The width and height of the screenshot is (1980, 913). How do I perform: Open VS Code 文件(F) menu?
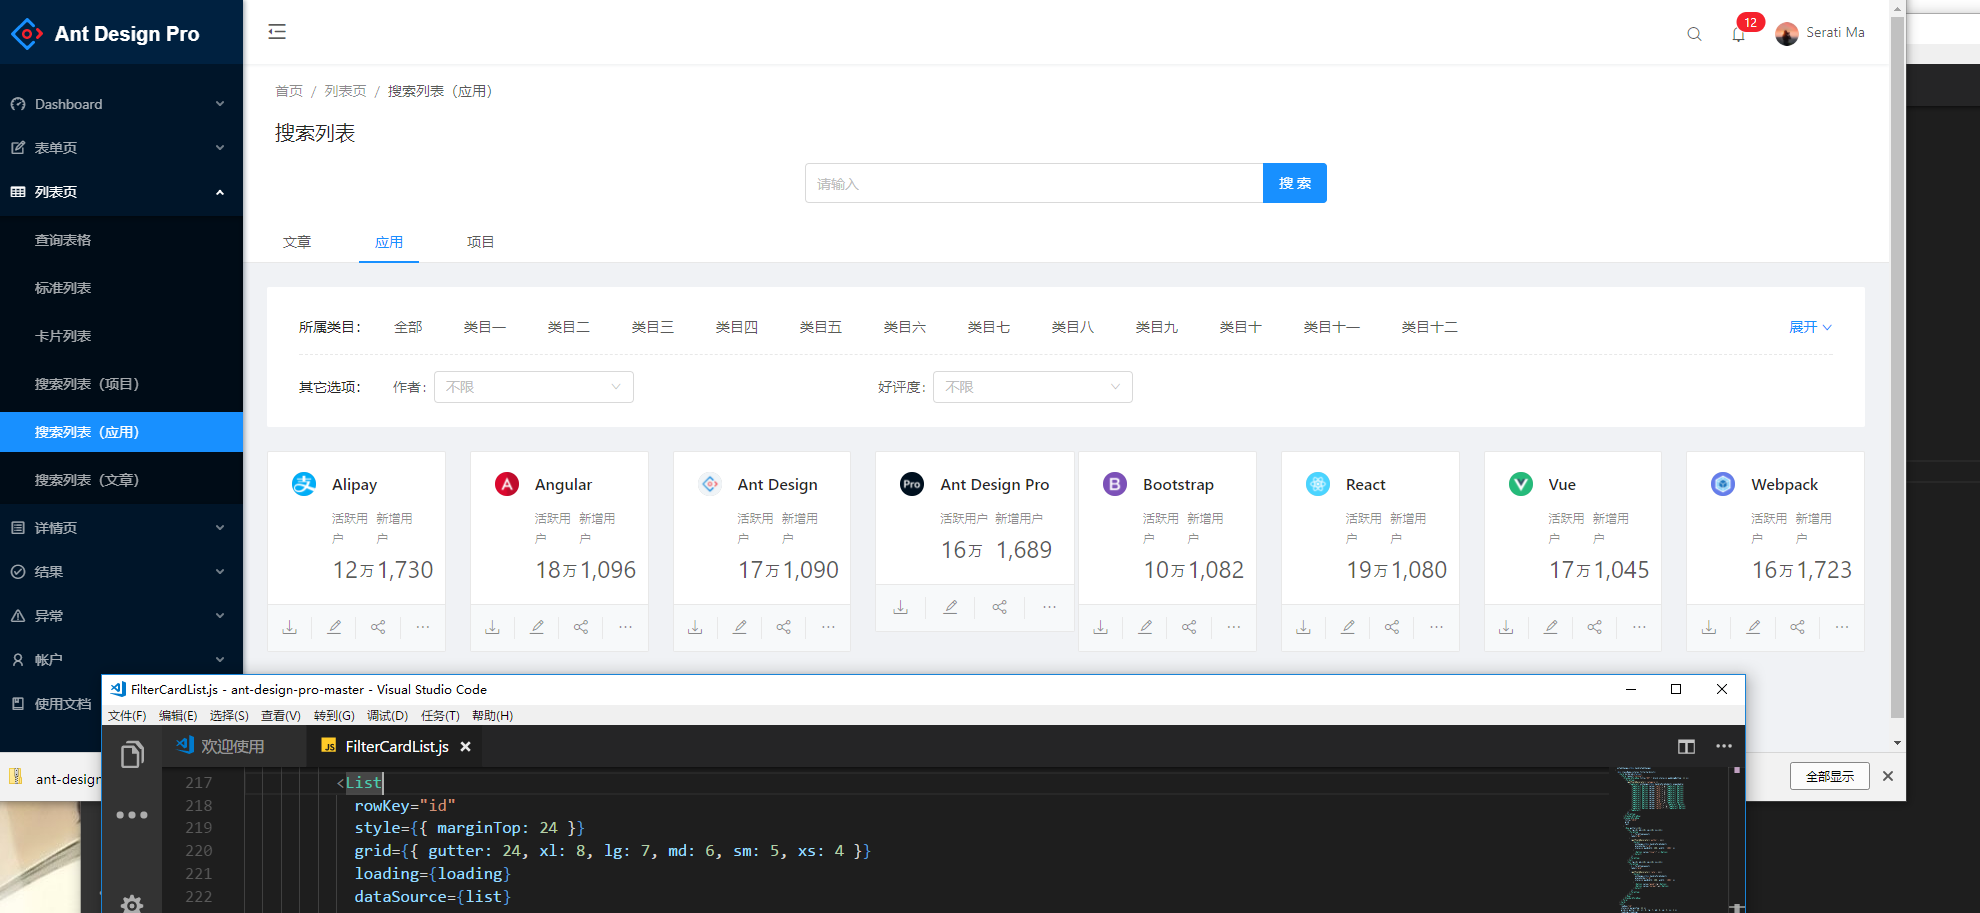(x=127, y=716)
